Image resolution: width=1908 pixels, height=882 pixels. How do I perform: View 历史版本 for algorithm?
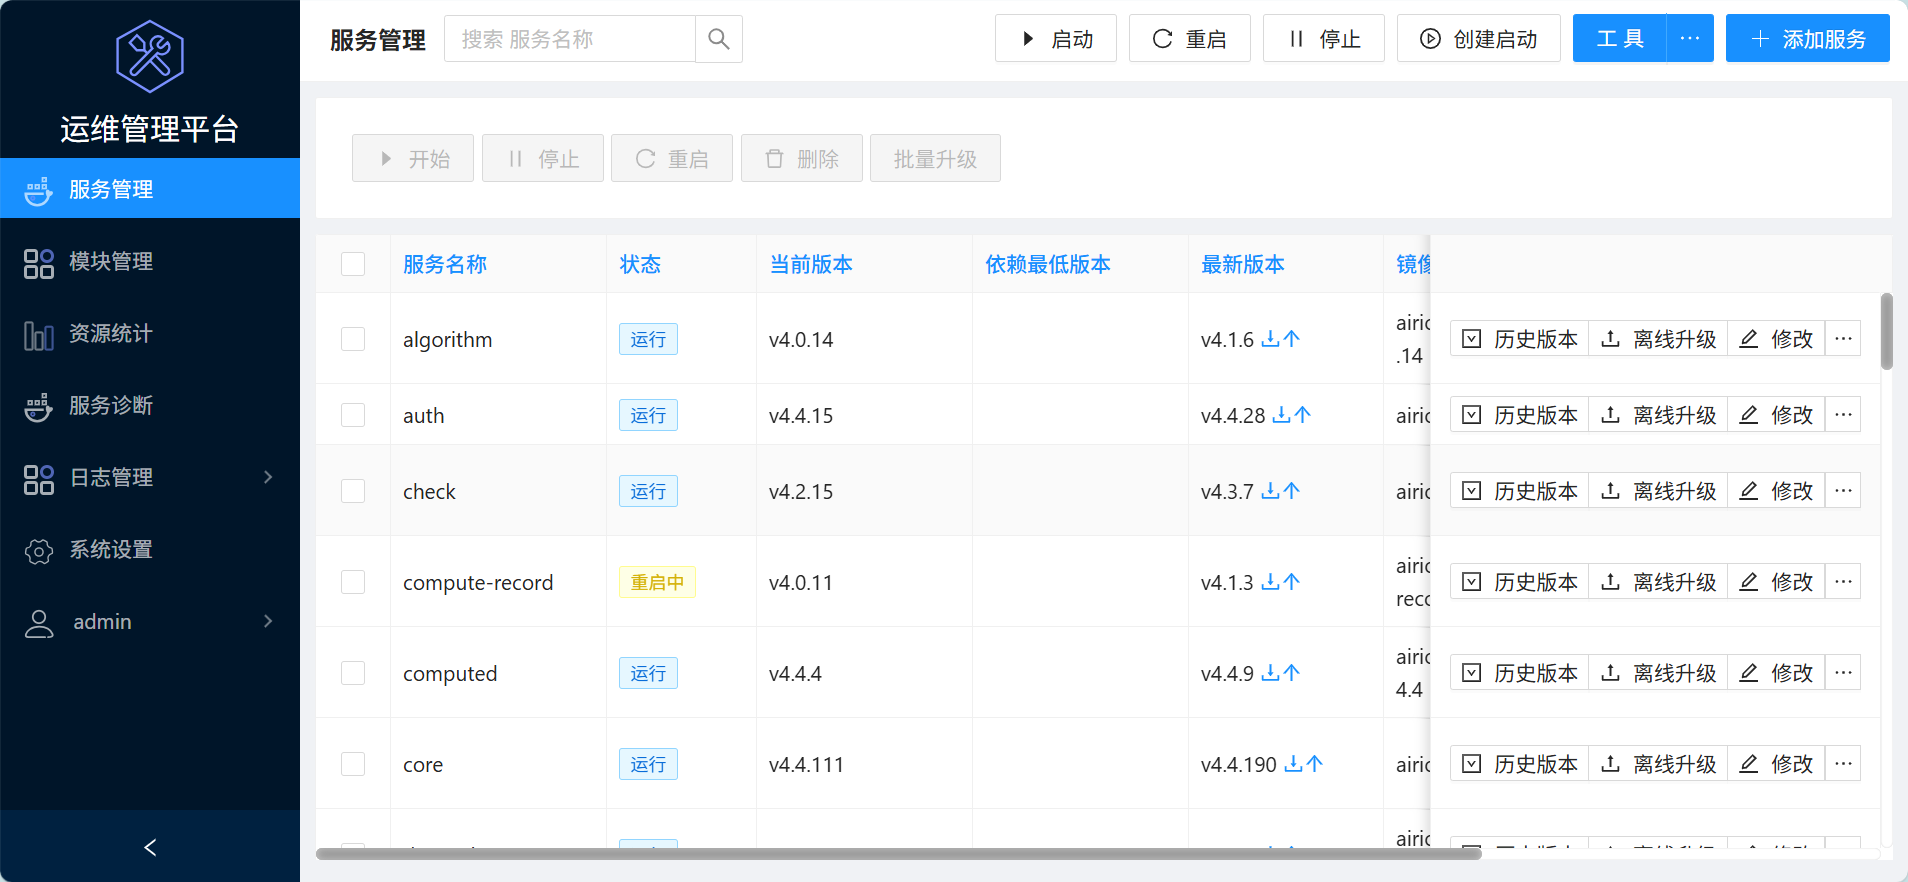[1520, 339]
